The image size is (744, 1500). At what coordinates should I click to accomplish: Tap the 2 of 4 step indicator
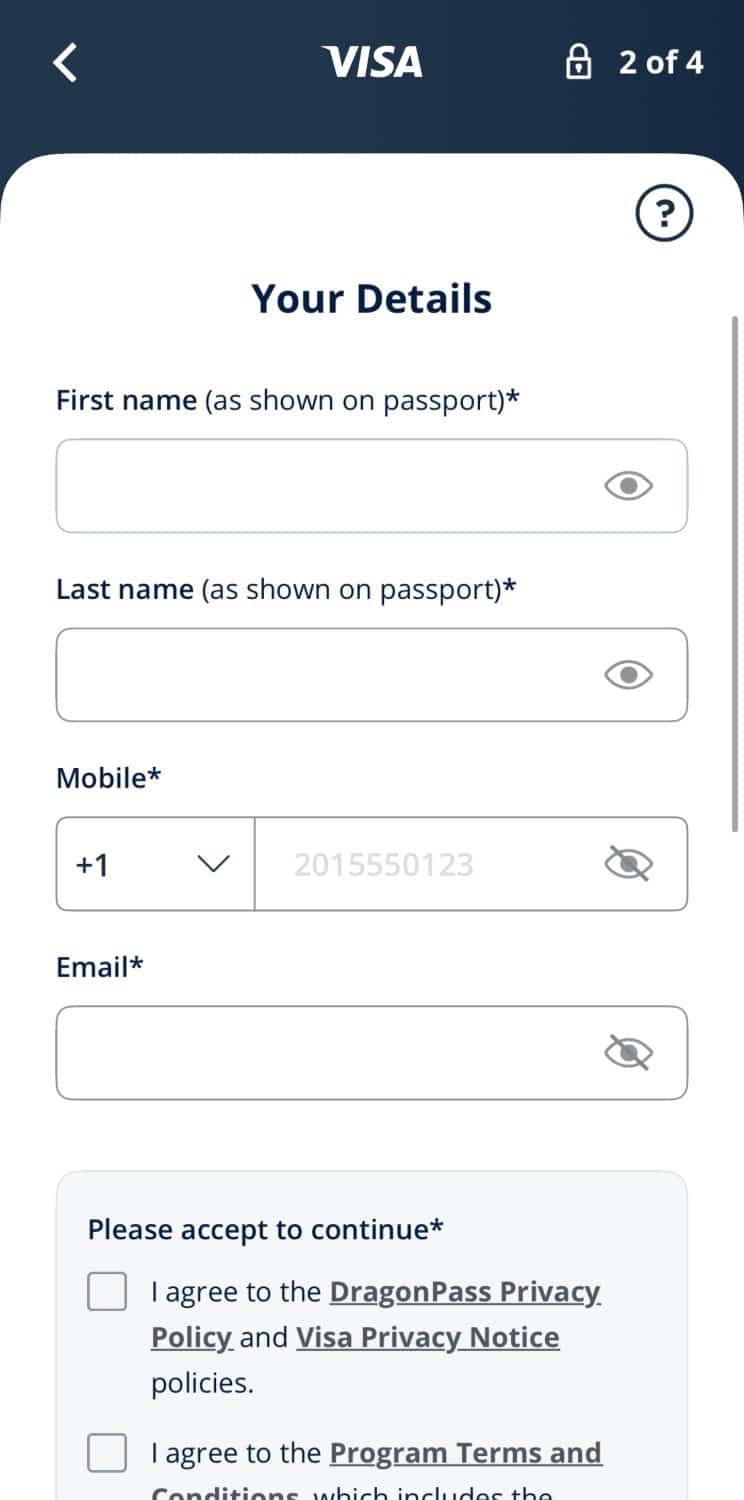point(660,63)
